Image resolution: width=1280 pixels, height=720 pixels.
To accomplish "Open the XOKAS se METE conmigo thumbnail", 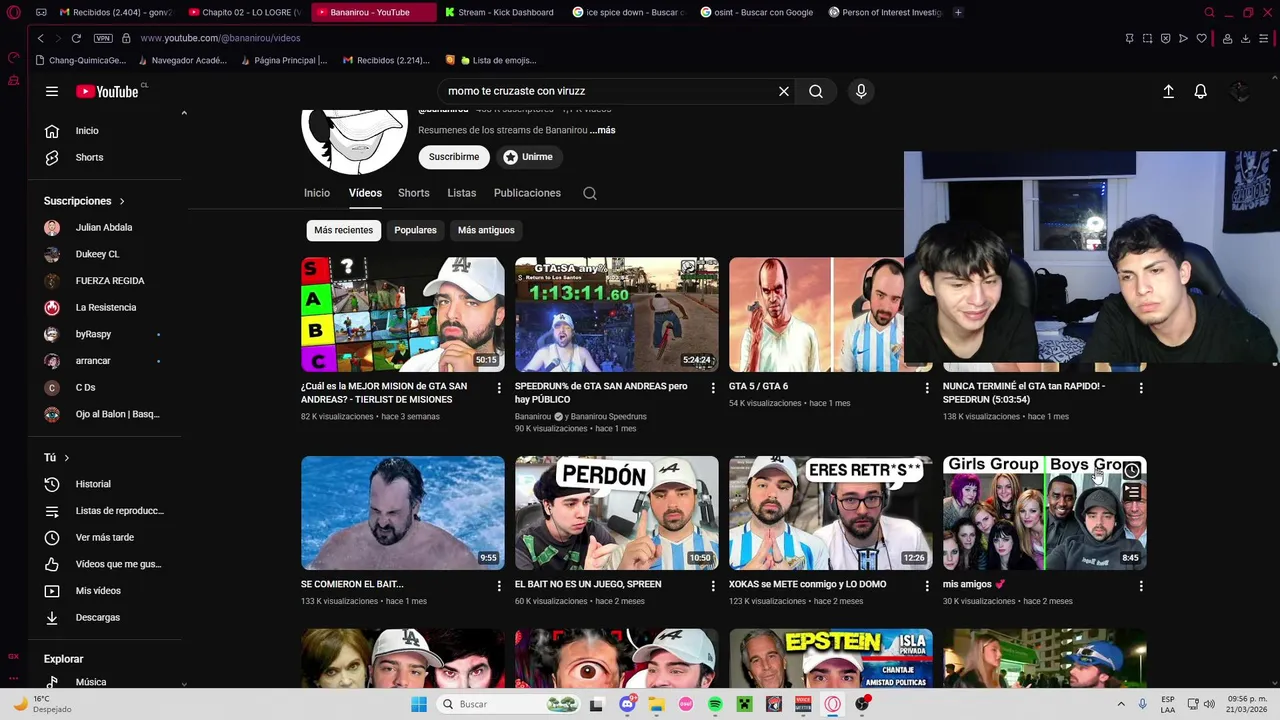I will [x=831, y=513].
